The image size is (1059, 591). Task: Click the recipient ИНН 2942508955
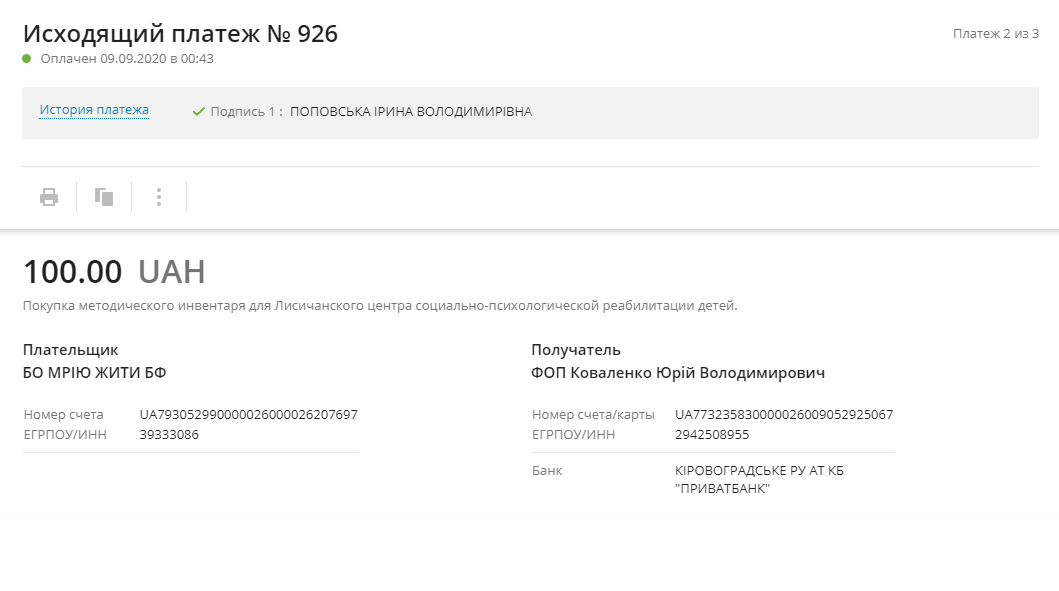click(x=712, y=434)
